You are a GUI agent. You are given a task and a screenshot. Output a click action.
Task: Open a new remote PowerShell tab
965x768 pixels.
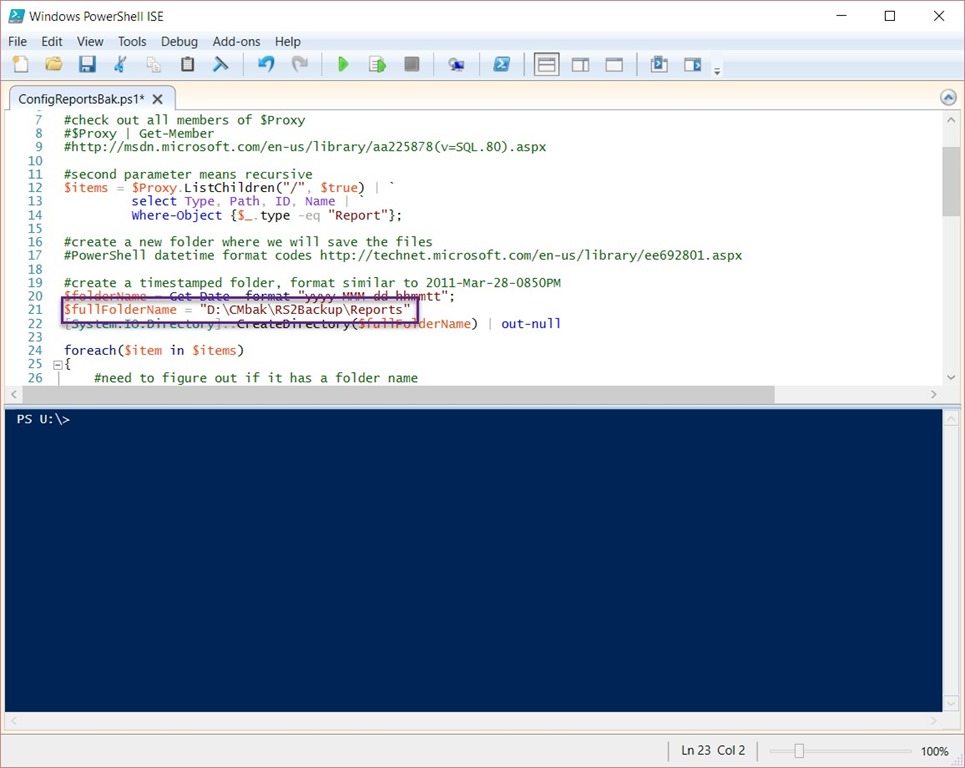click(x=456, y=64)
